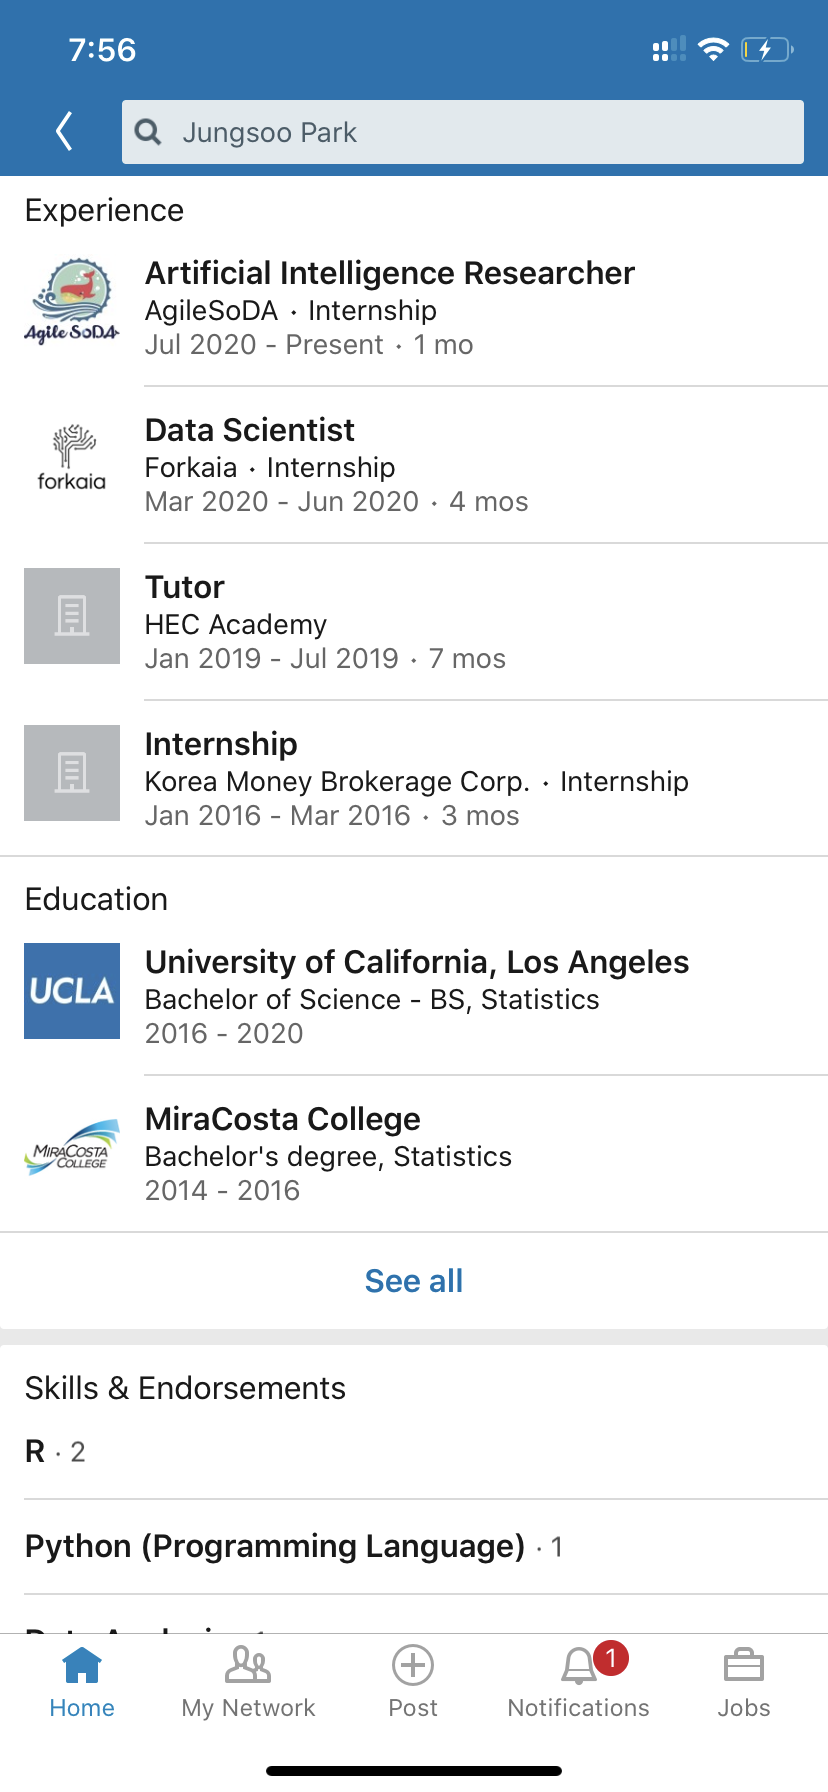This screenshot has height=1792, width=828.
Task: Tap the back arrow chevron
Action: (64, 132)
